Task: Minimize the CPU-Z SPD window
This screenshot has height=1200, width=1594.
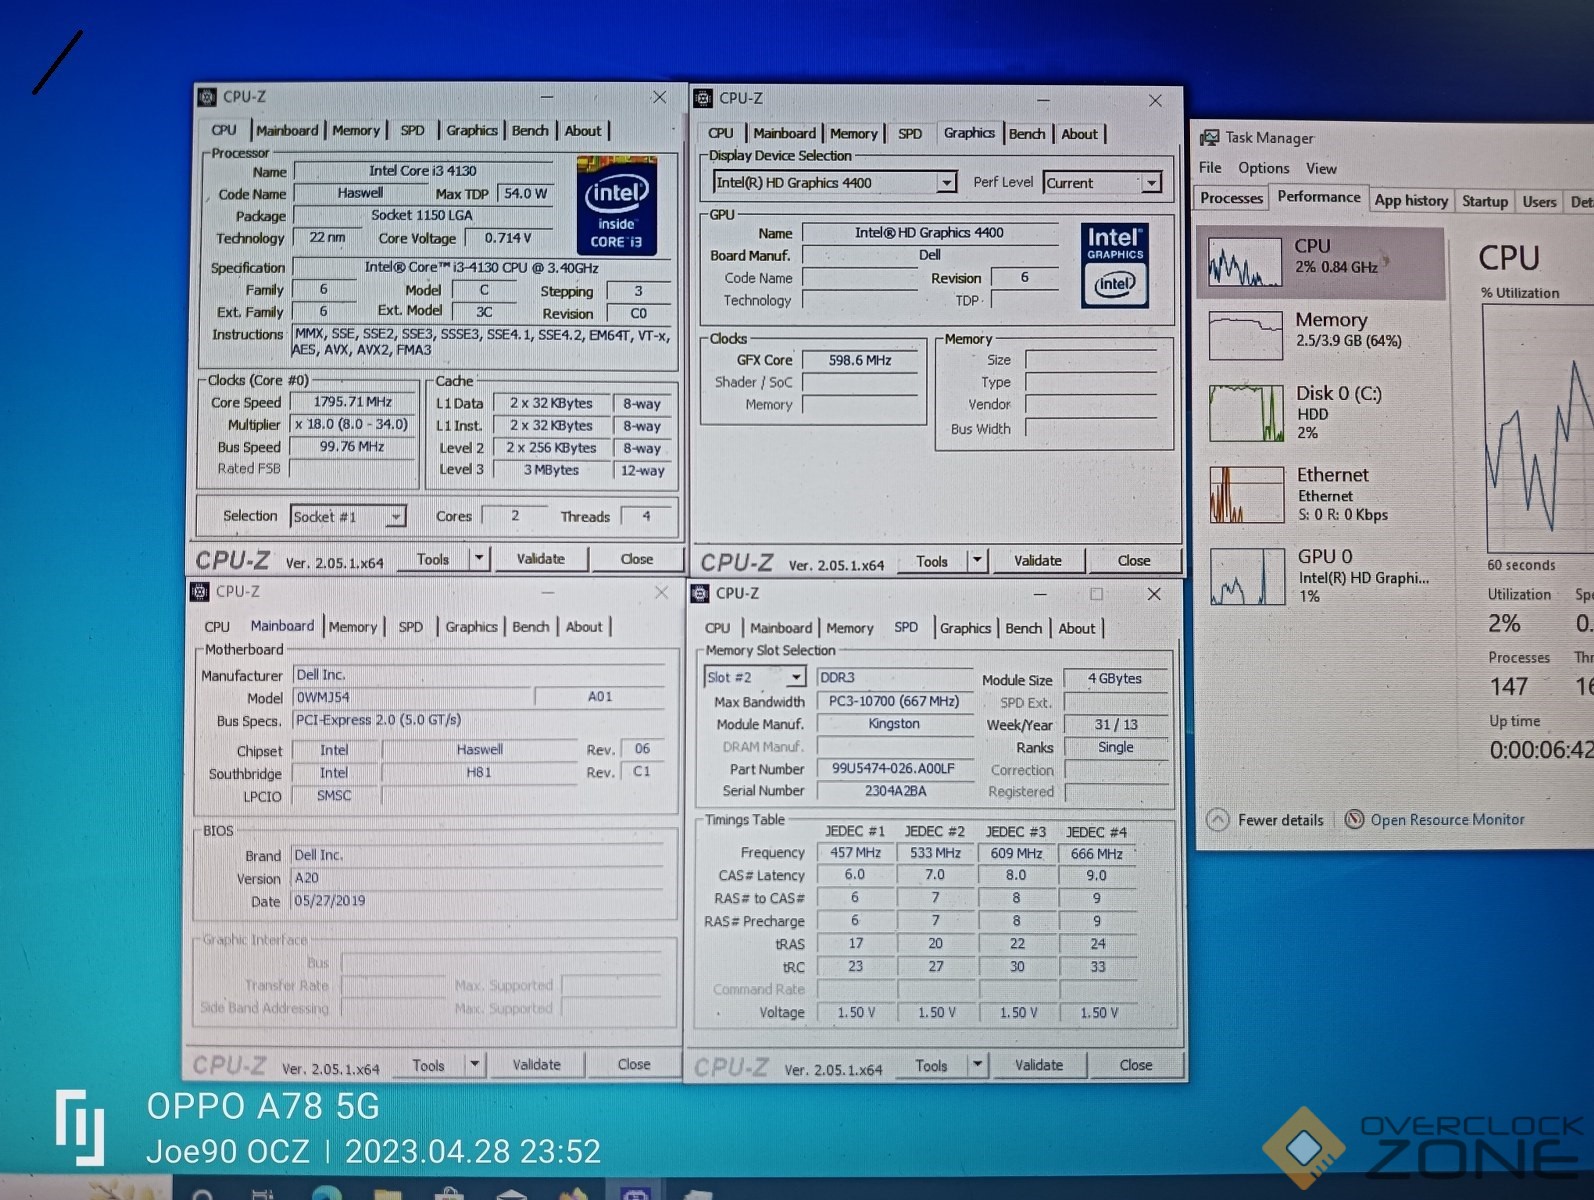Action: [x=1040, y=594]
